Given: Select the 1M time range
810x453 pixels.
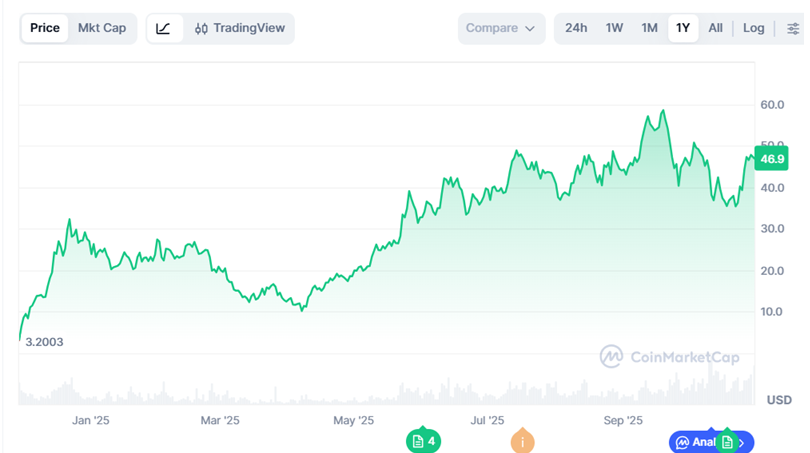Looking at the screenshot, I should [x=649, y=28].
